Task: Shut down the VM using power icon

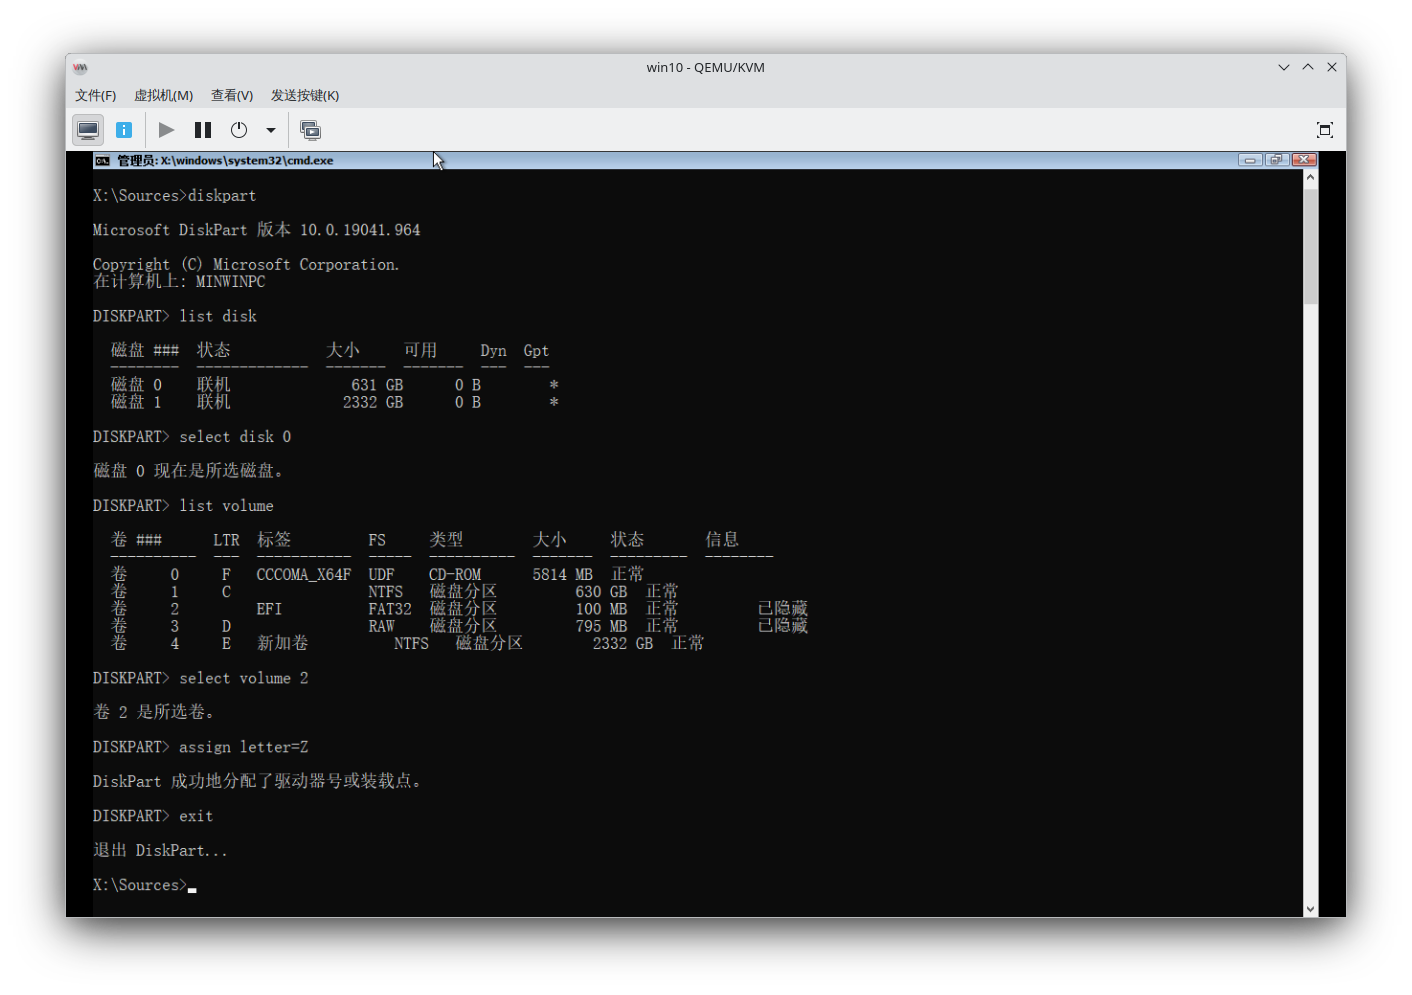Action: [239, 130]
